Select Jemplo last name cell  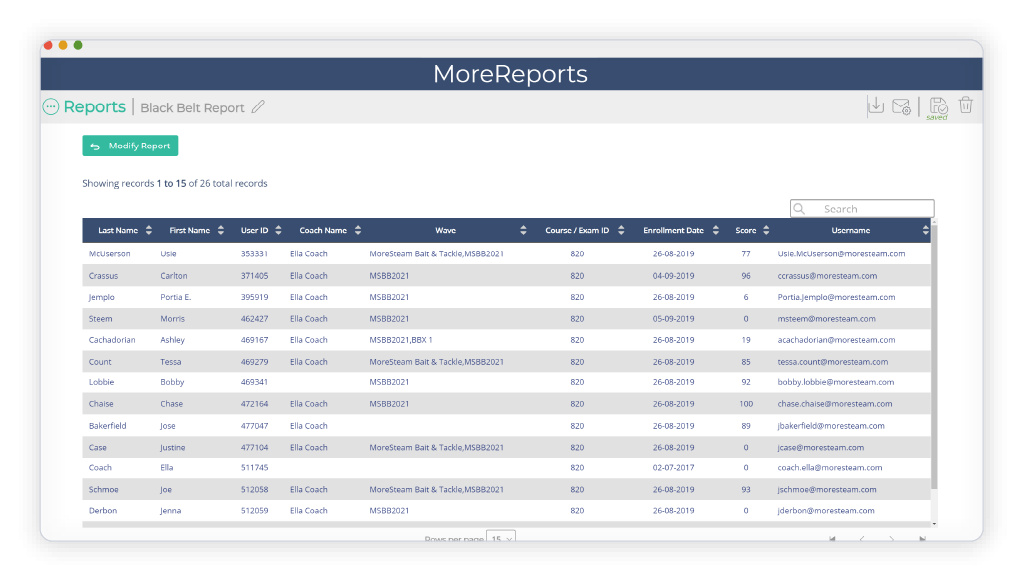pyautogui.click(x=101, y=297)
